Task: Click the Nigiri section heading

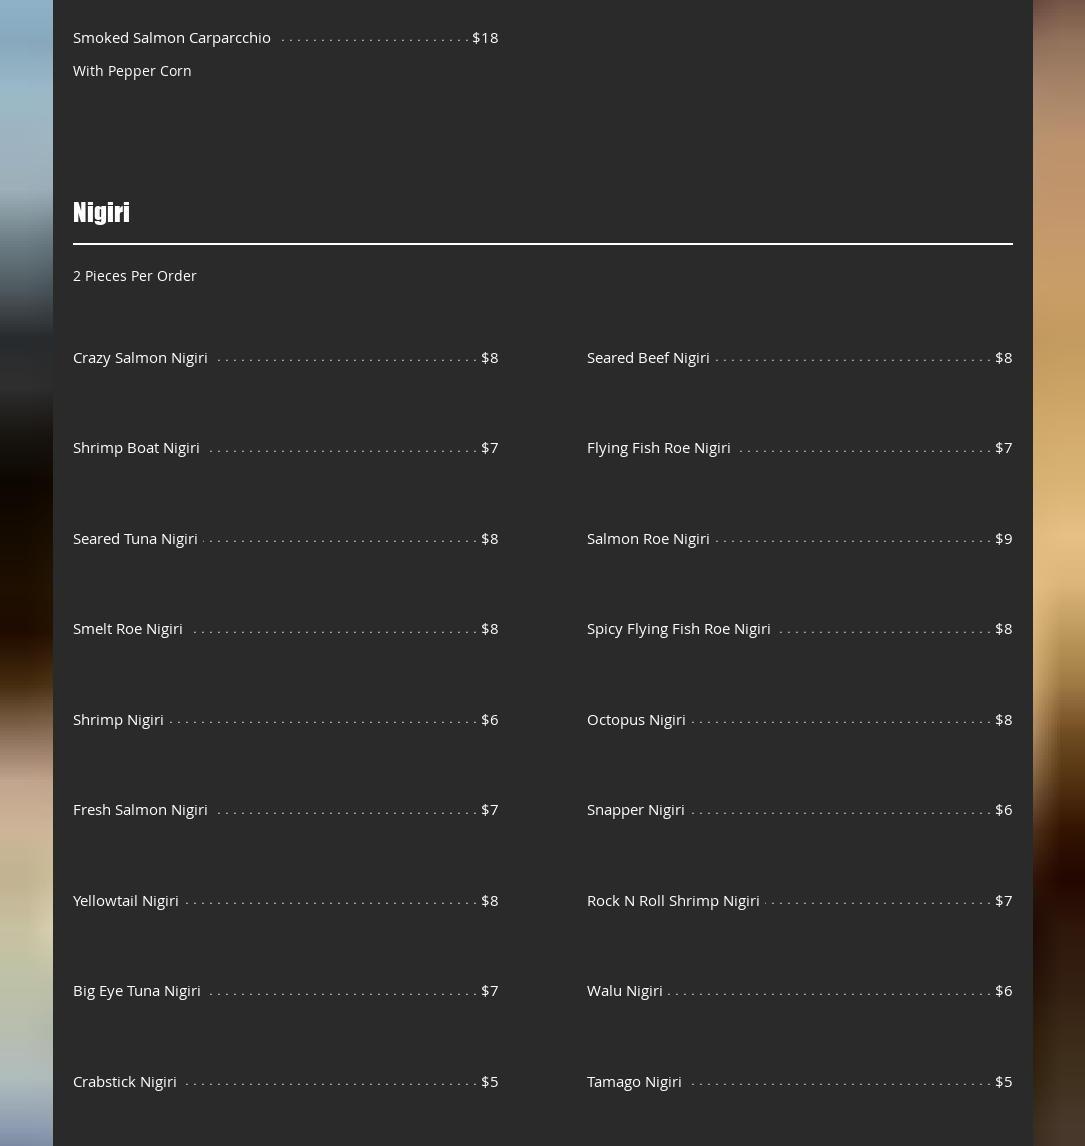Action: pyautogui.click(x=102, y=213)
